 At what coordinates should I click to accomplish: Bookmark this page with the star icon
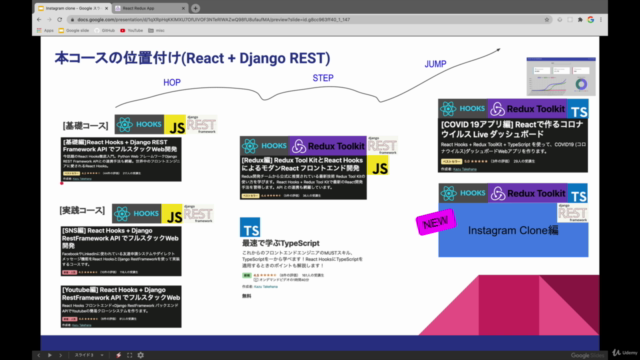coord(547,20)
